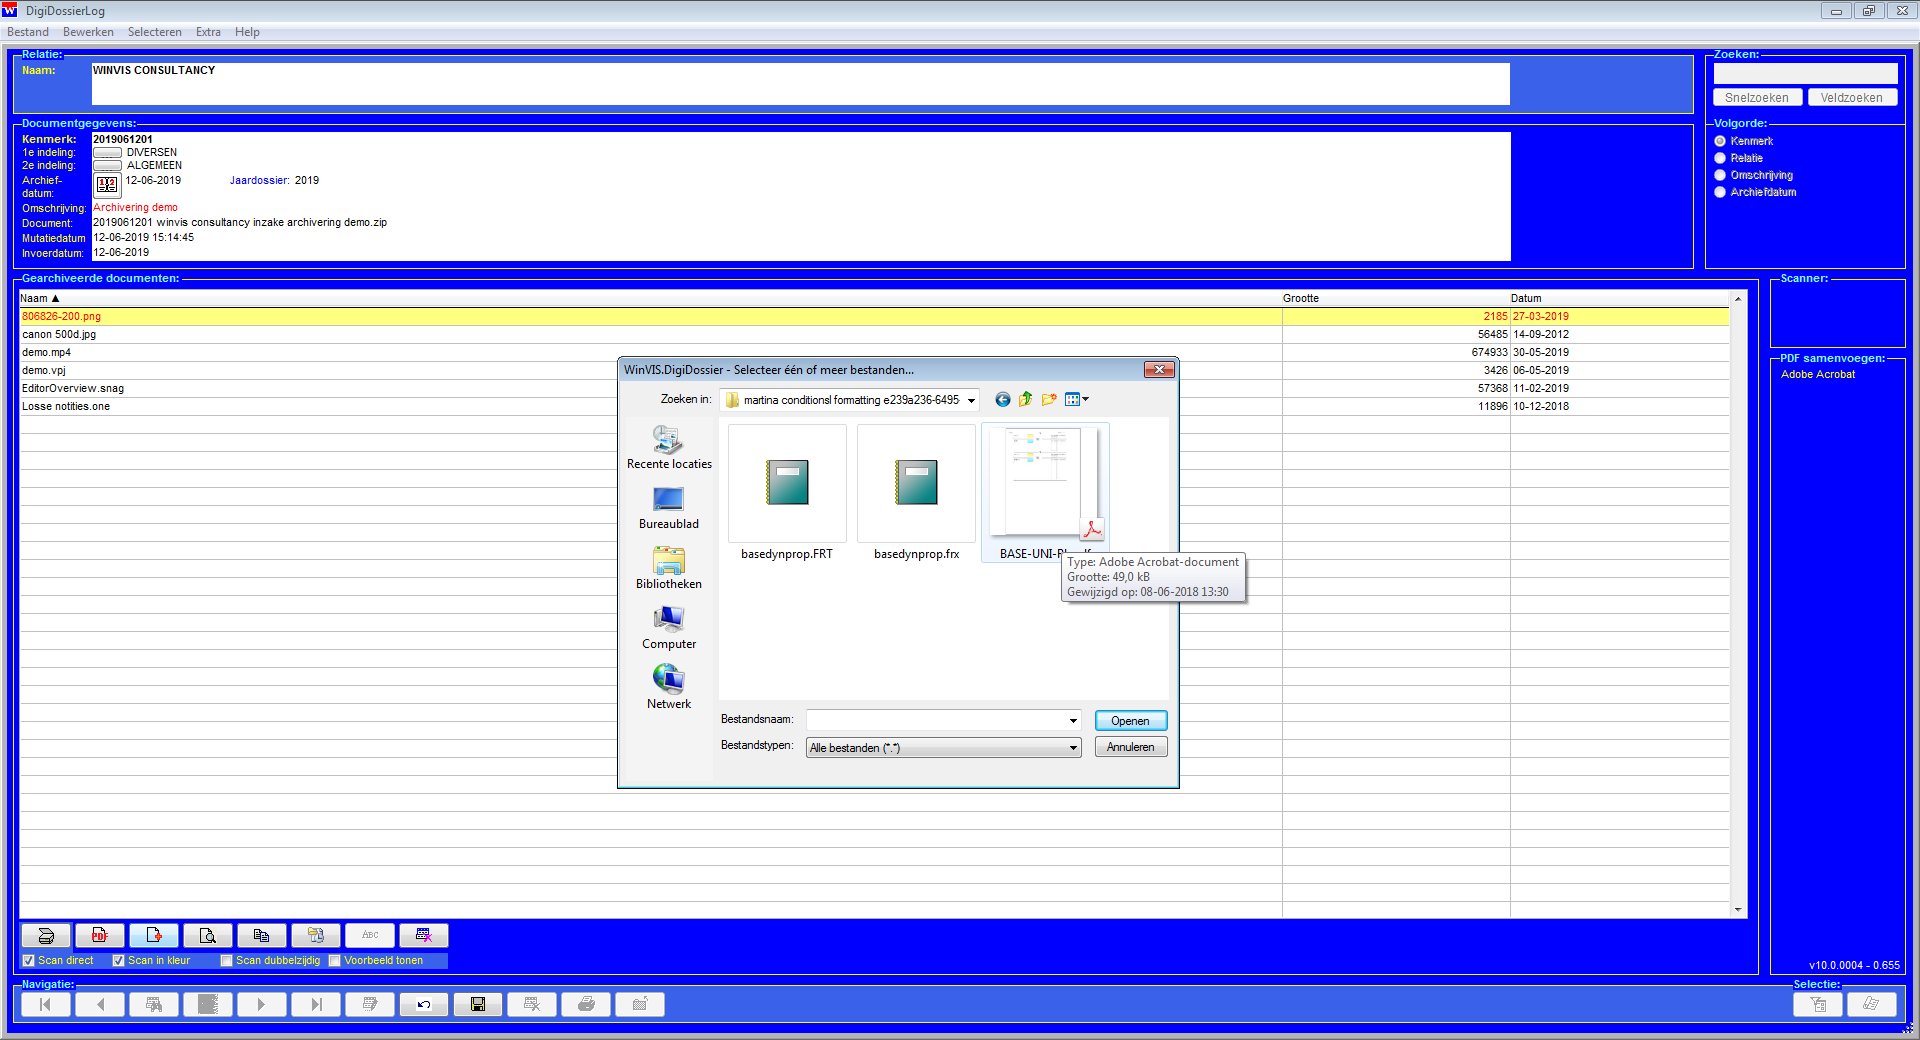Click the document preview magnifier button
Image resolution: width=1920 pixels, height=1040 pixels.
coord(208,935)
